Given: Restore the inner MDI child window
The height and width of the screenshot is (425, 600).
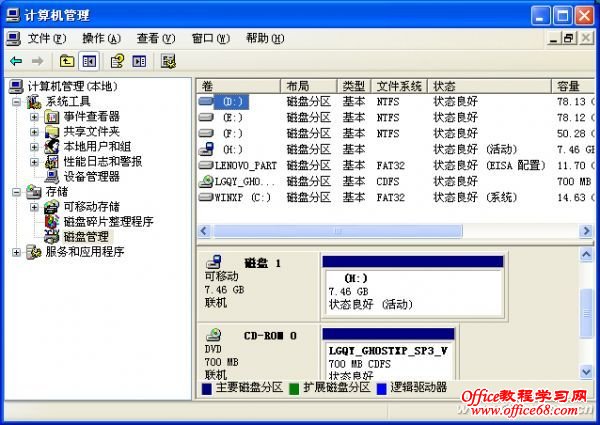Looking at the screenshot, I should click(x=569, y=38).
